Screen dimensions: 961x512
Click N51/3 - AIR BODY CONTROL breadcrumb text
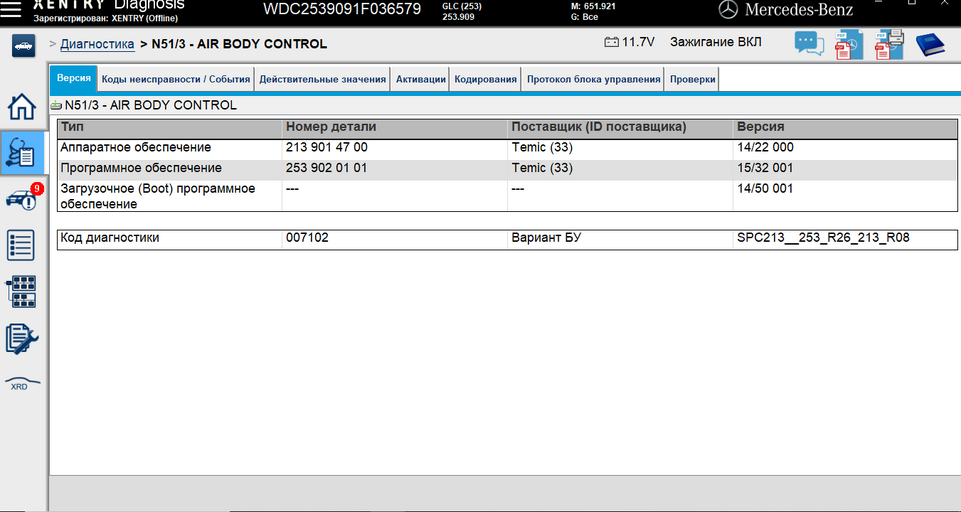tap(239, 44)
